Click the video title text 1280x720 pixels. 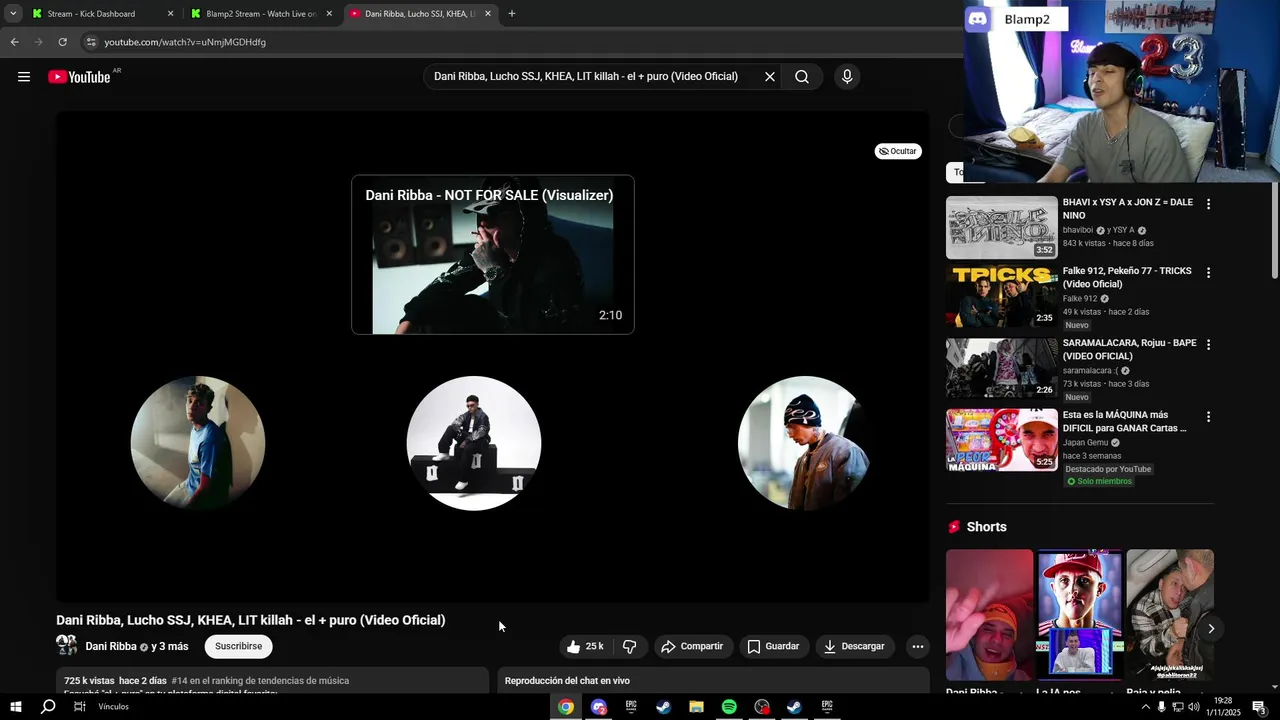pos(251,620)
